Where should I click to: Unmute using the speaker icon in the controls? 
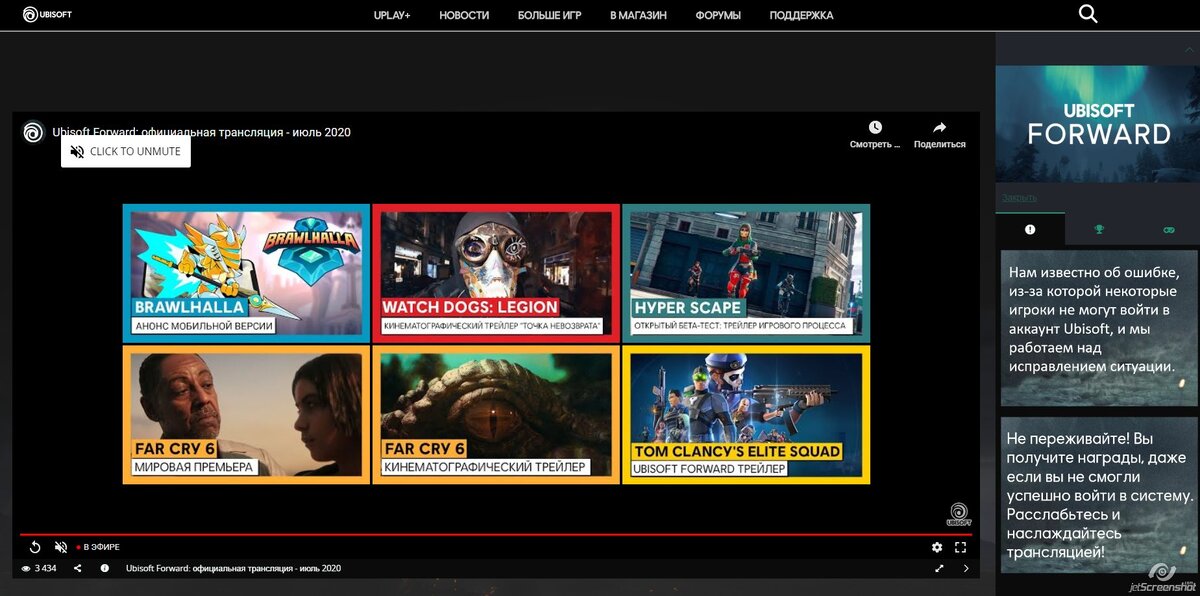click(x=61, y=547)
